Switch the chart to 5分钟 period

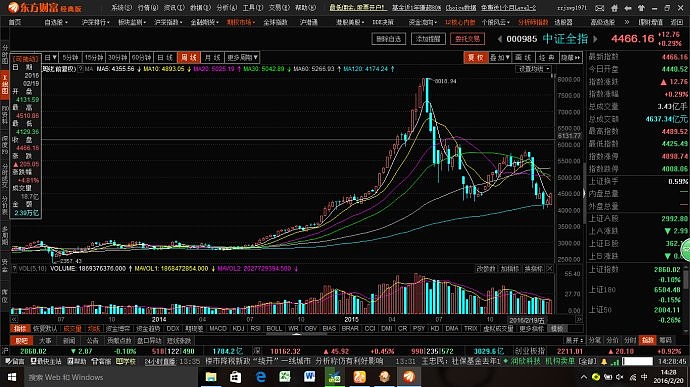[x=70, y=57]
